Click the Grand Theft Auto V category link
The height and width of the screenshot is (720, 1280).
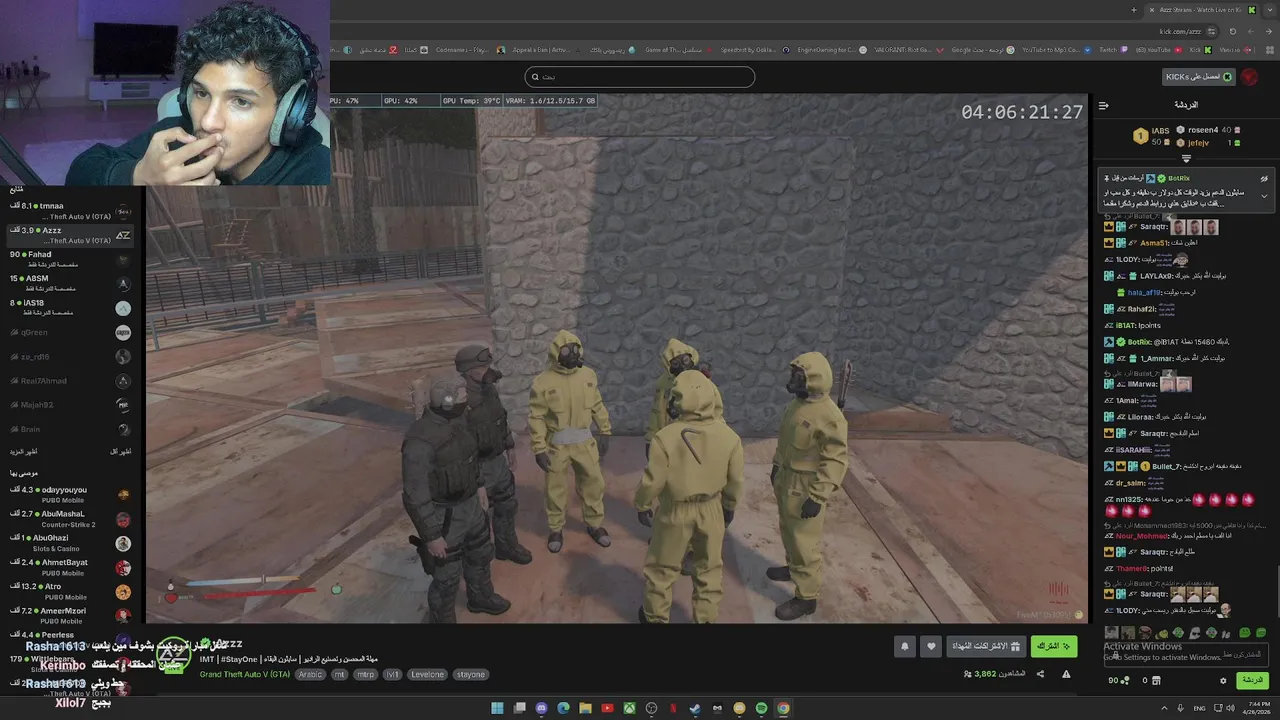point(245,674)
